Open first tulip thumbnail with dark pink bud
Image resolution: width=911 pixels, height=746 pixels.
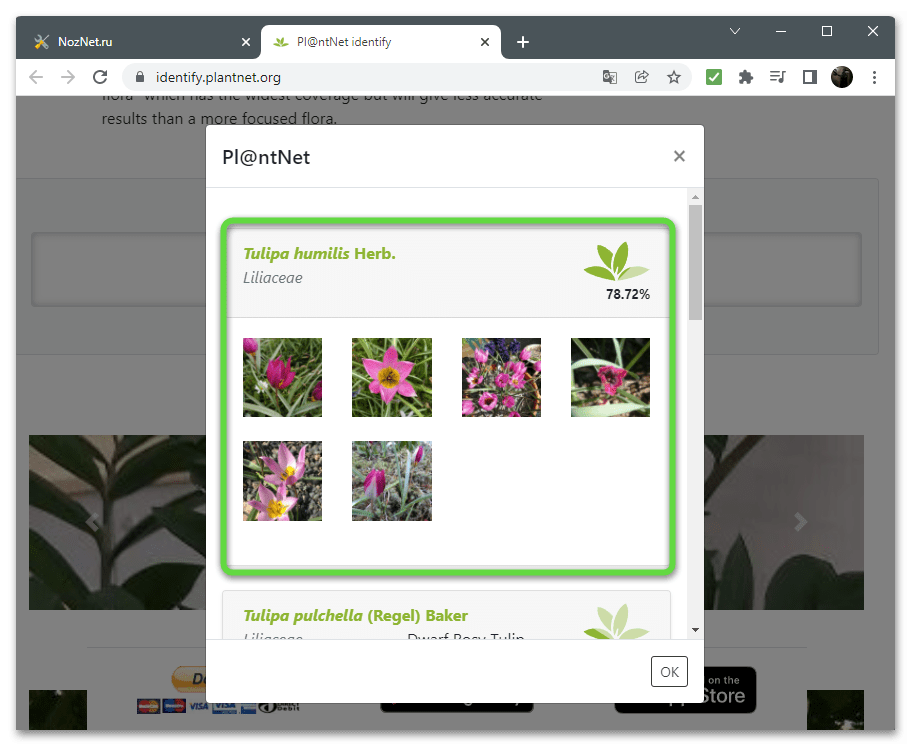[x=282, y=377]
